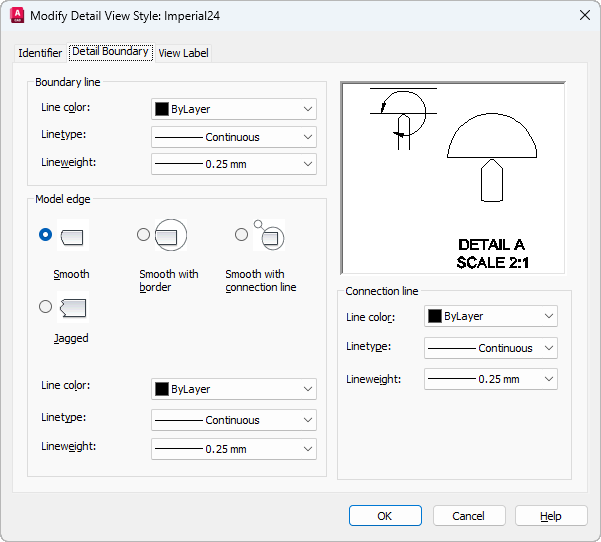601x542 pixels.
Task: Expand Boundary line Lineweight dropdown
Action: tap(234, 164)
